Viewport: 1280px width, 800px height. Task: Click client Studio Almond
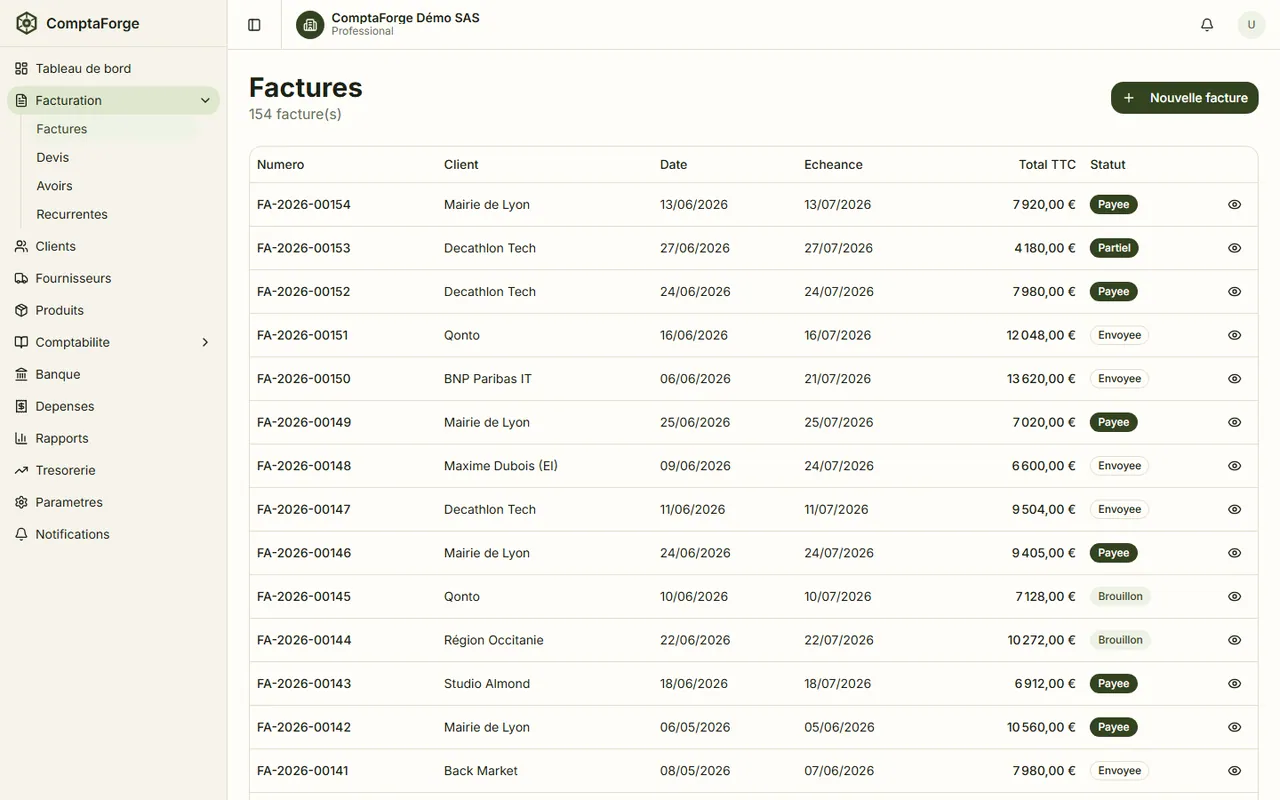tap(487, 684)
